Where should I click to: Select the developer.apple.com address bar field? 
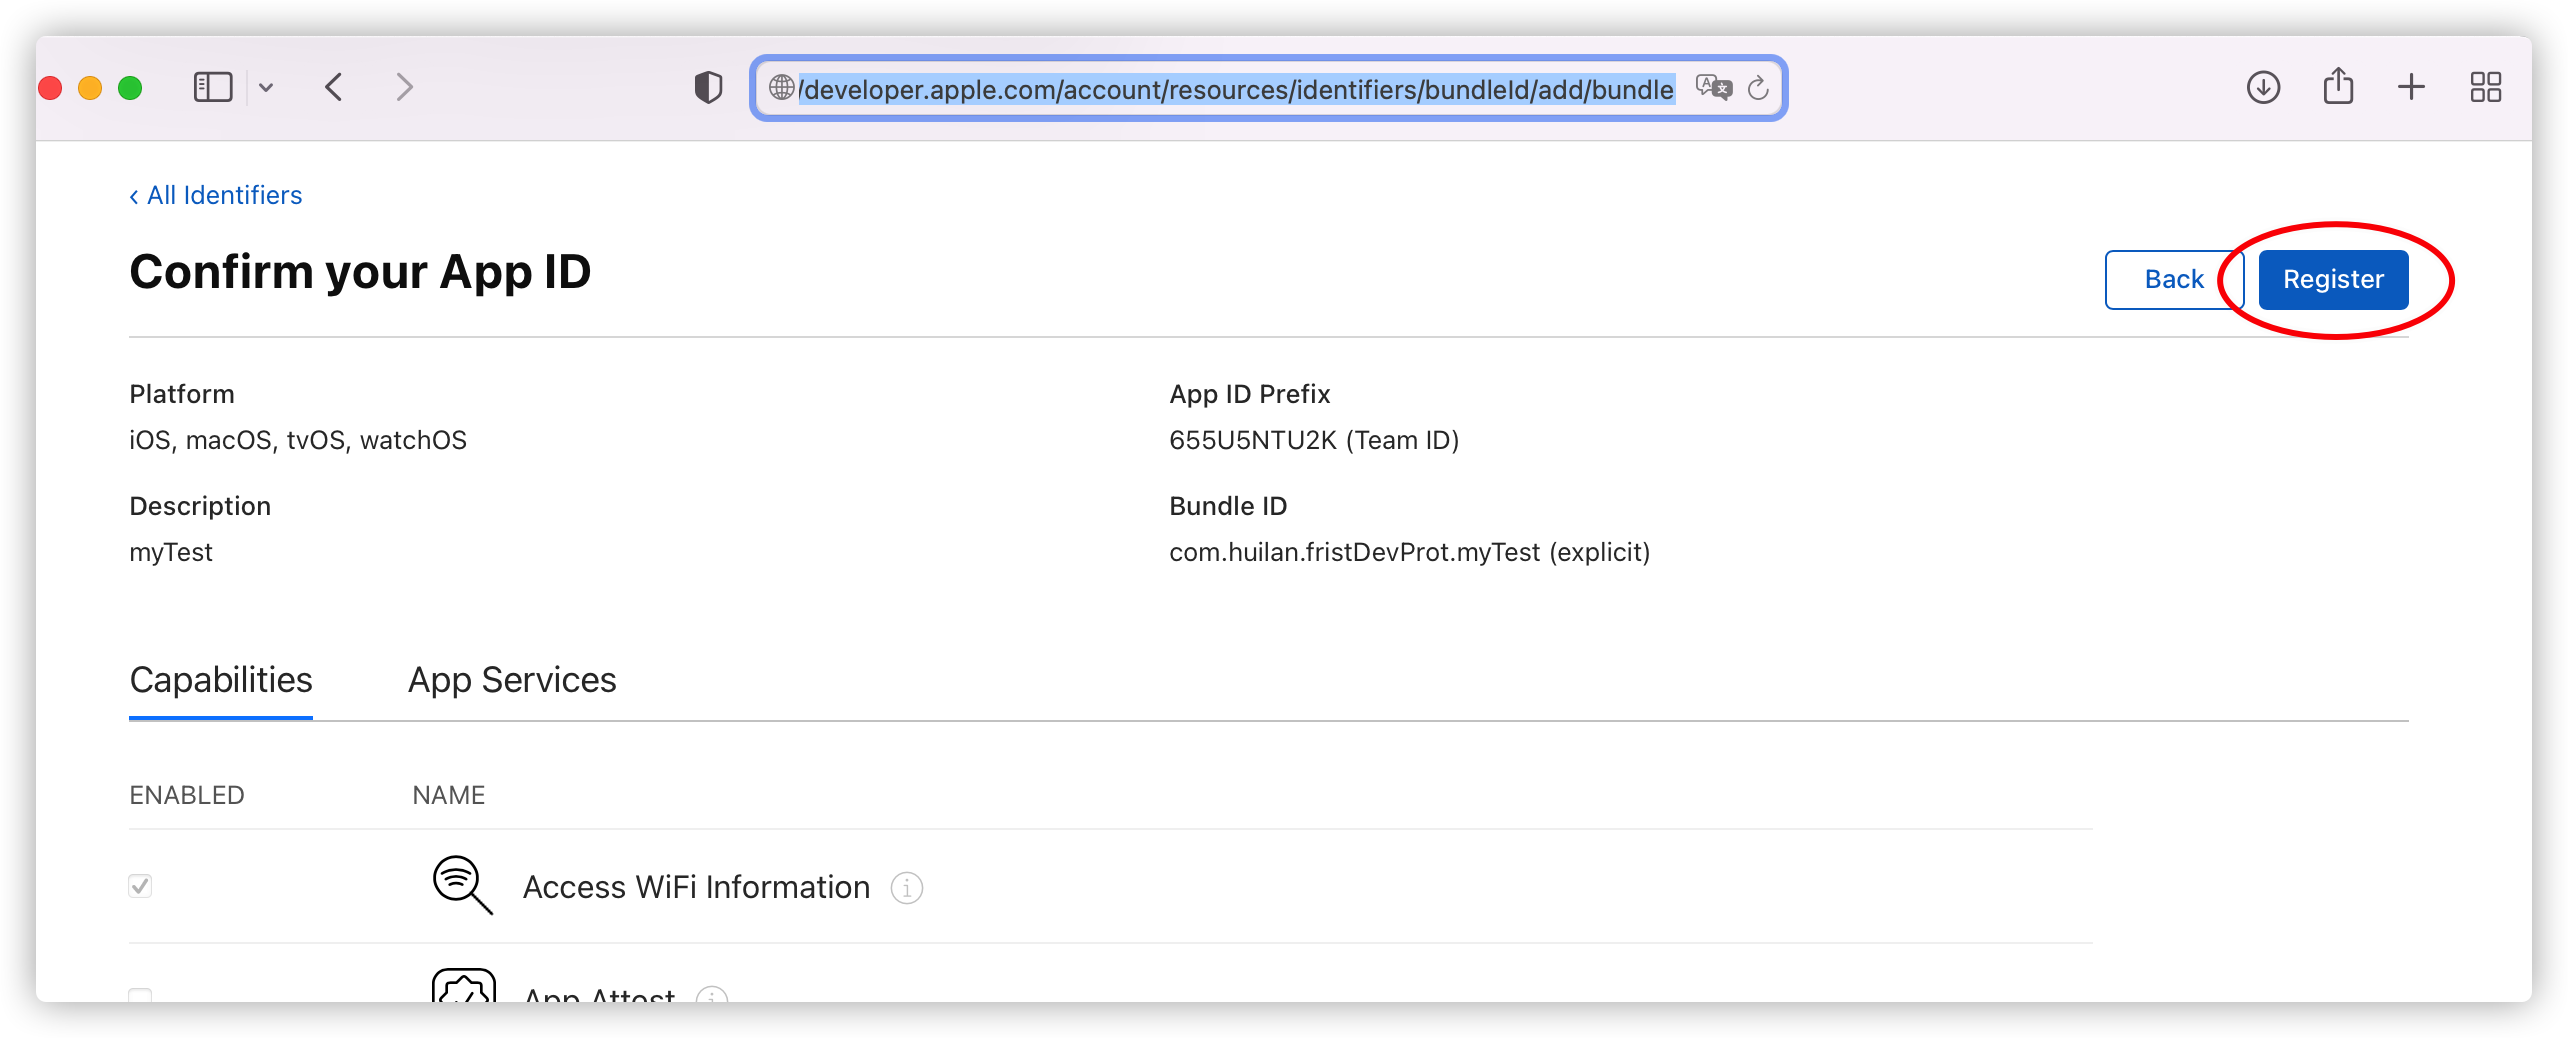[x=1268, y=88]
